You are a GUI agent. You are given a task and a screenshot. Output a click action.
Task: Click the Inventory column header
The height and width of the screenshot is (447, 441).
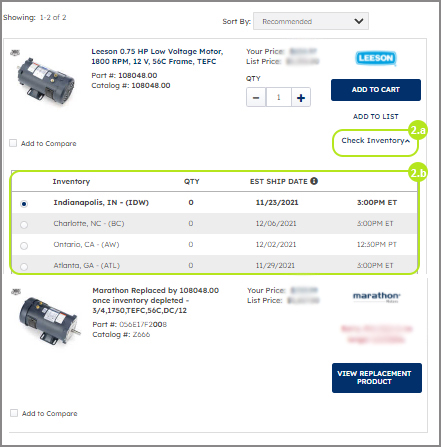pos(71,181)
